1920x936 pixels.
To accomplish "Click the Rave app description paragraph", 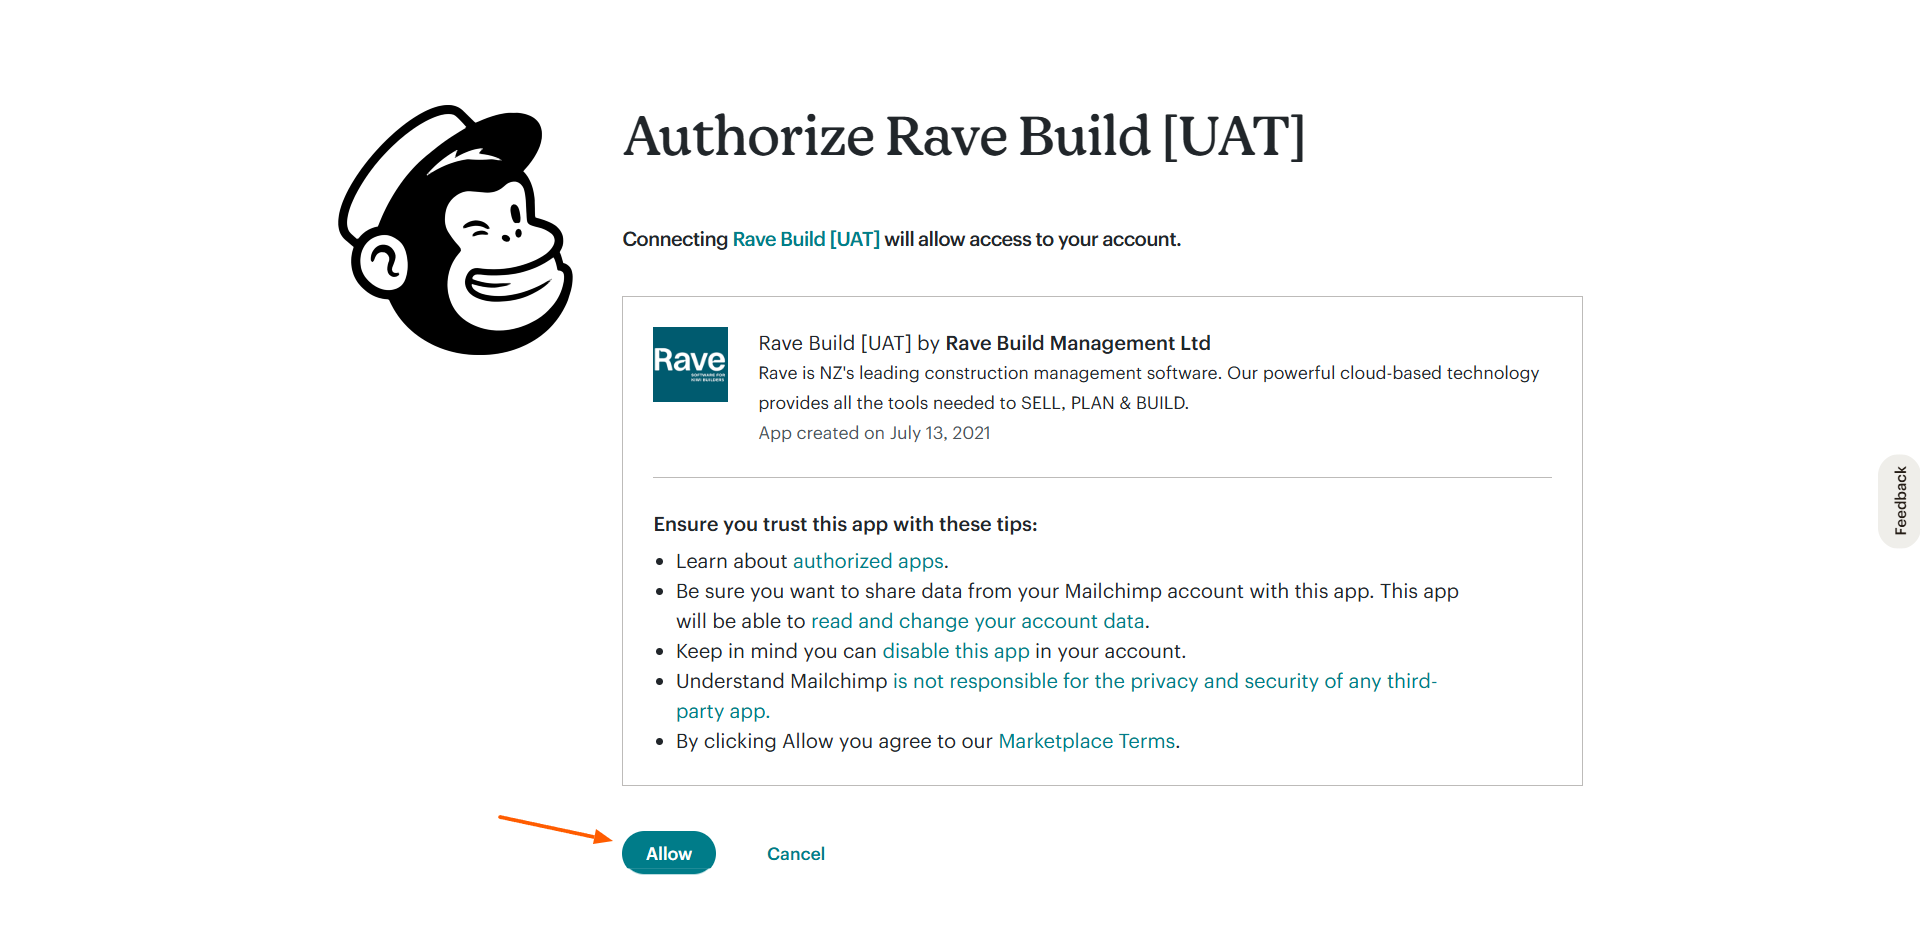I will (x=1149, y=388).
